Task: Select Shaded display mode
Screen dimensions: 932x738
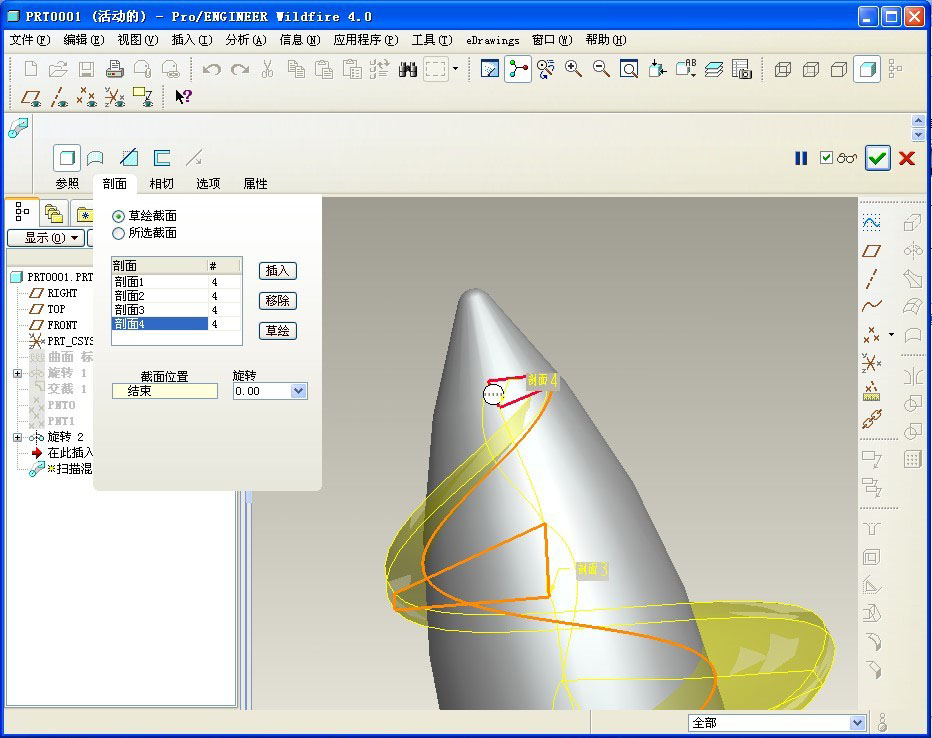Action: tap(867, 69)
